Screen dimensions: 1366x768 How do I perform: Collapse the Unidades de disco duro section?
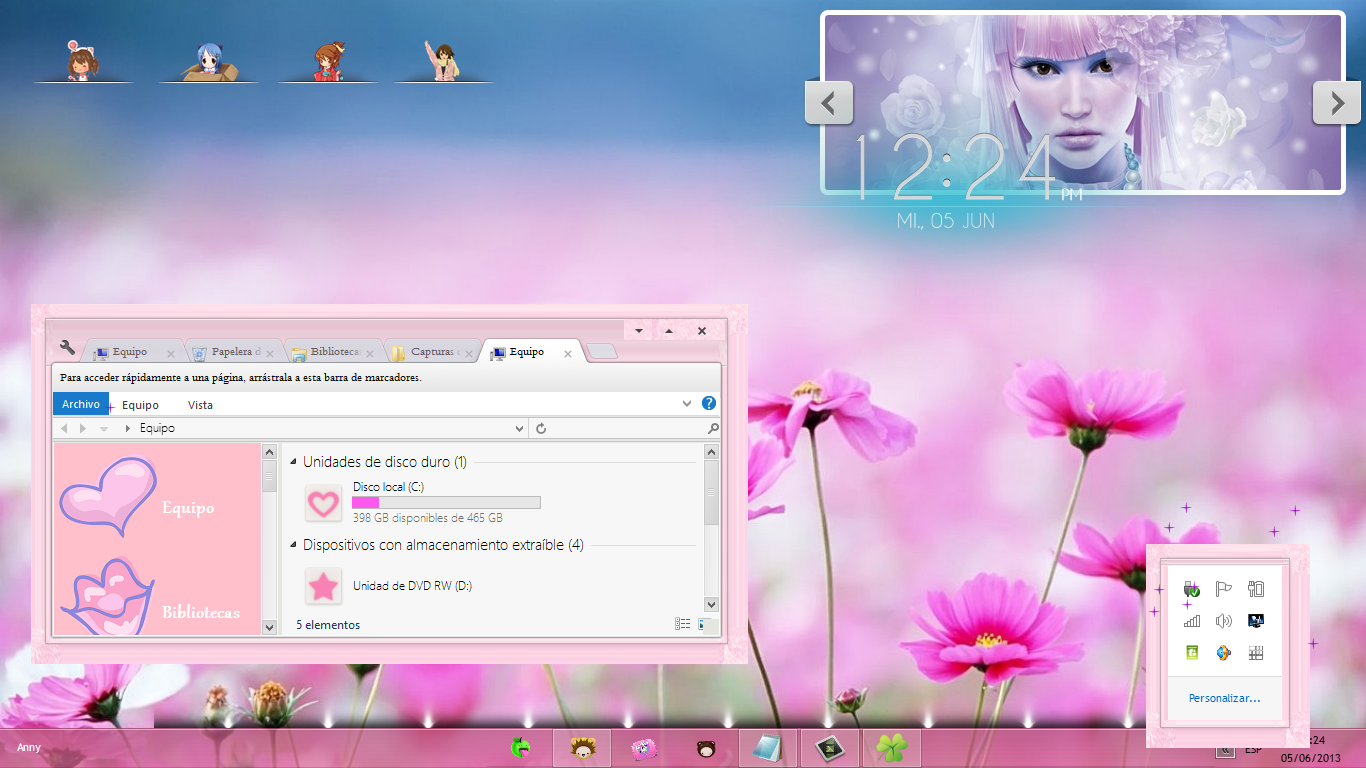292,461
